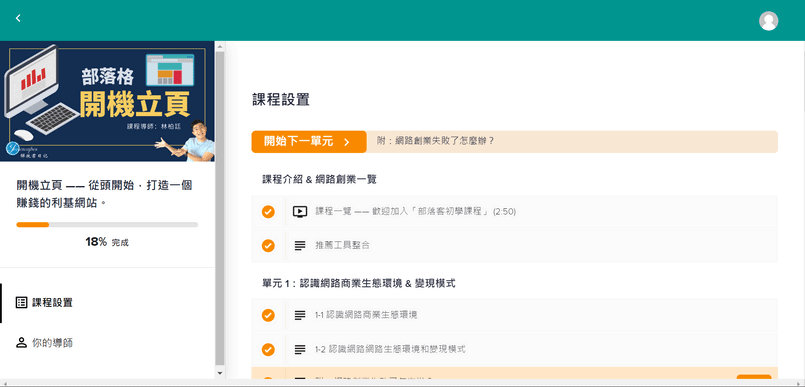Click section heading 單元 1：認識網路商業生態環境
Image resolution: width=805 pixels, height=387 pixels.
(x=358, y=283)
